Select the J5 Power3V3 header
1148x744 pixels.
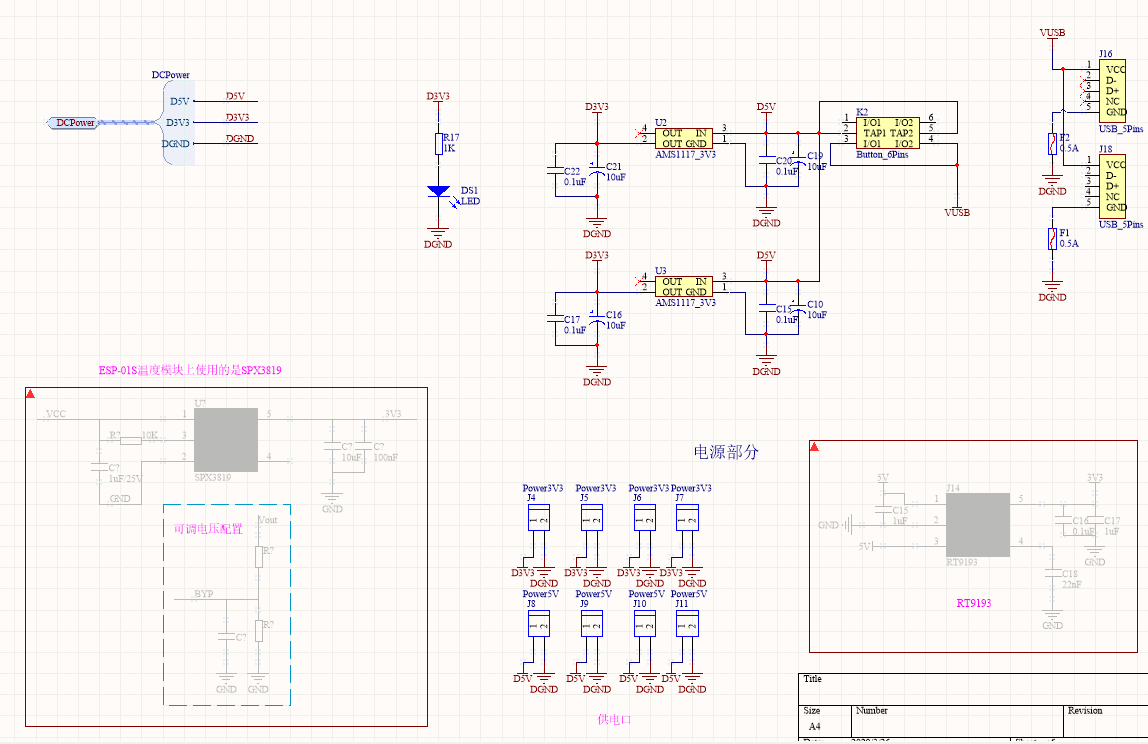pyautogui.click(x=592, y=518)
